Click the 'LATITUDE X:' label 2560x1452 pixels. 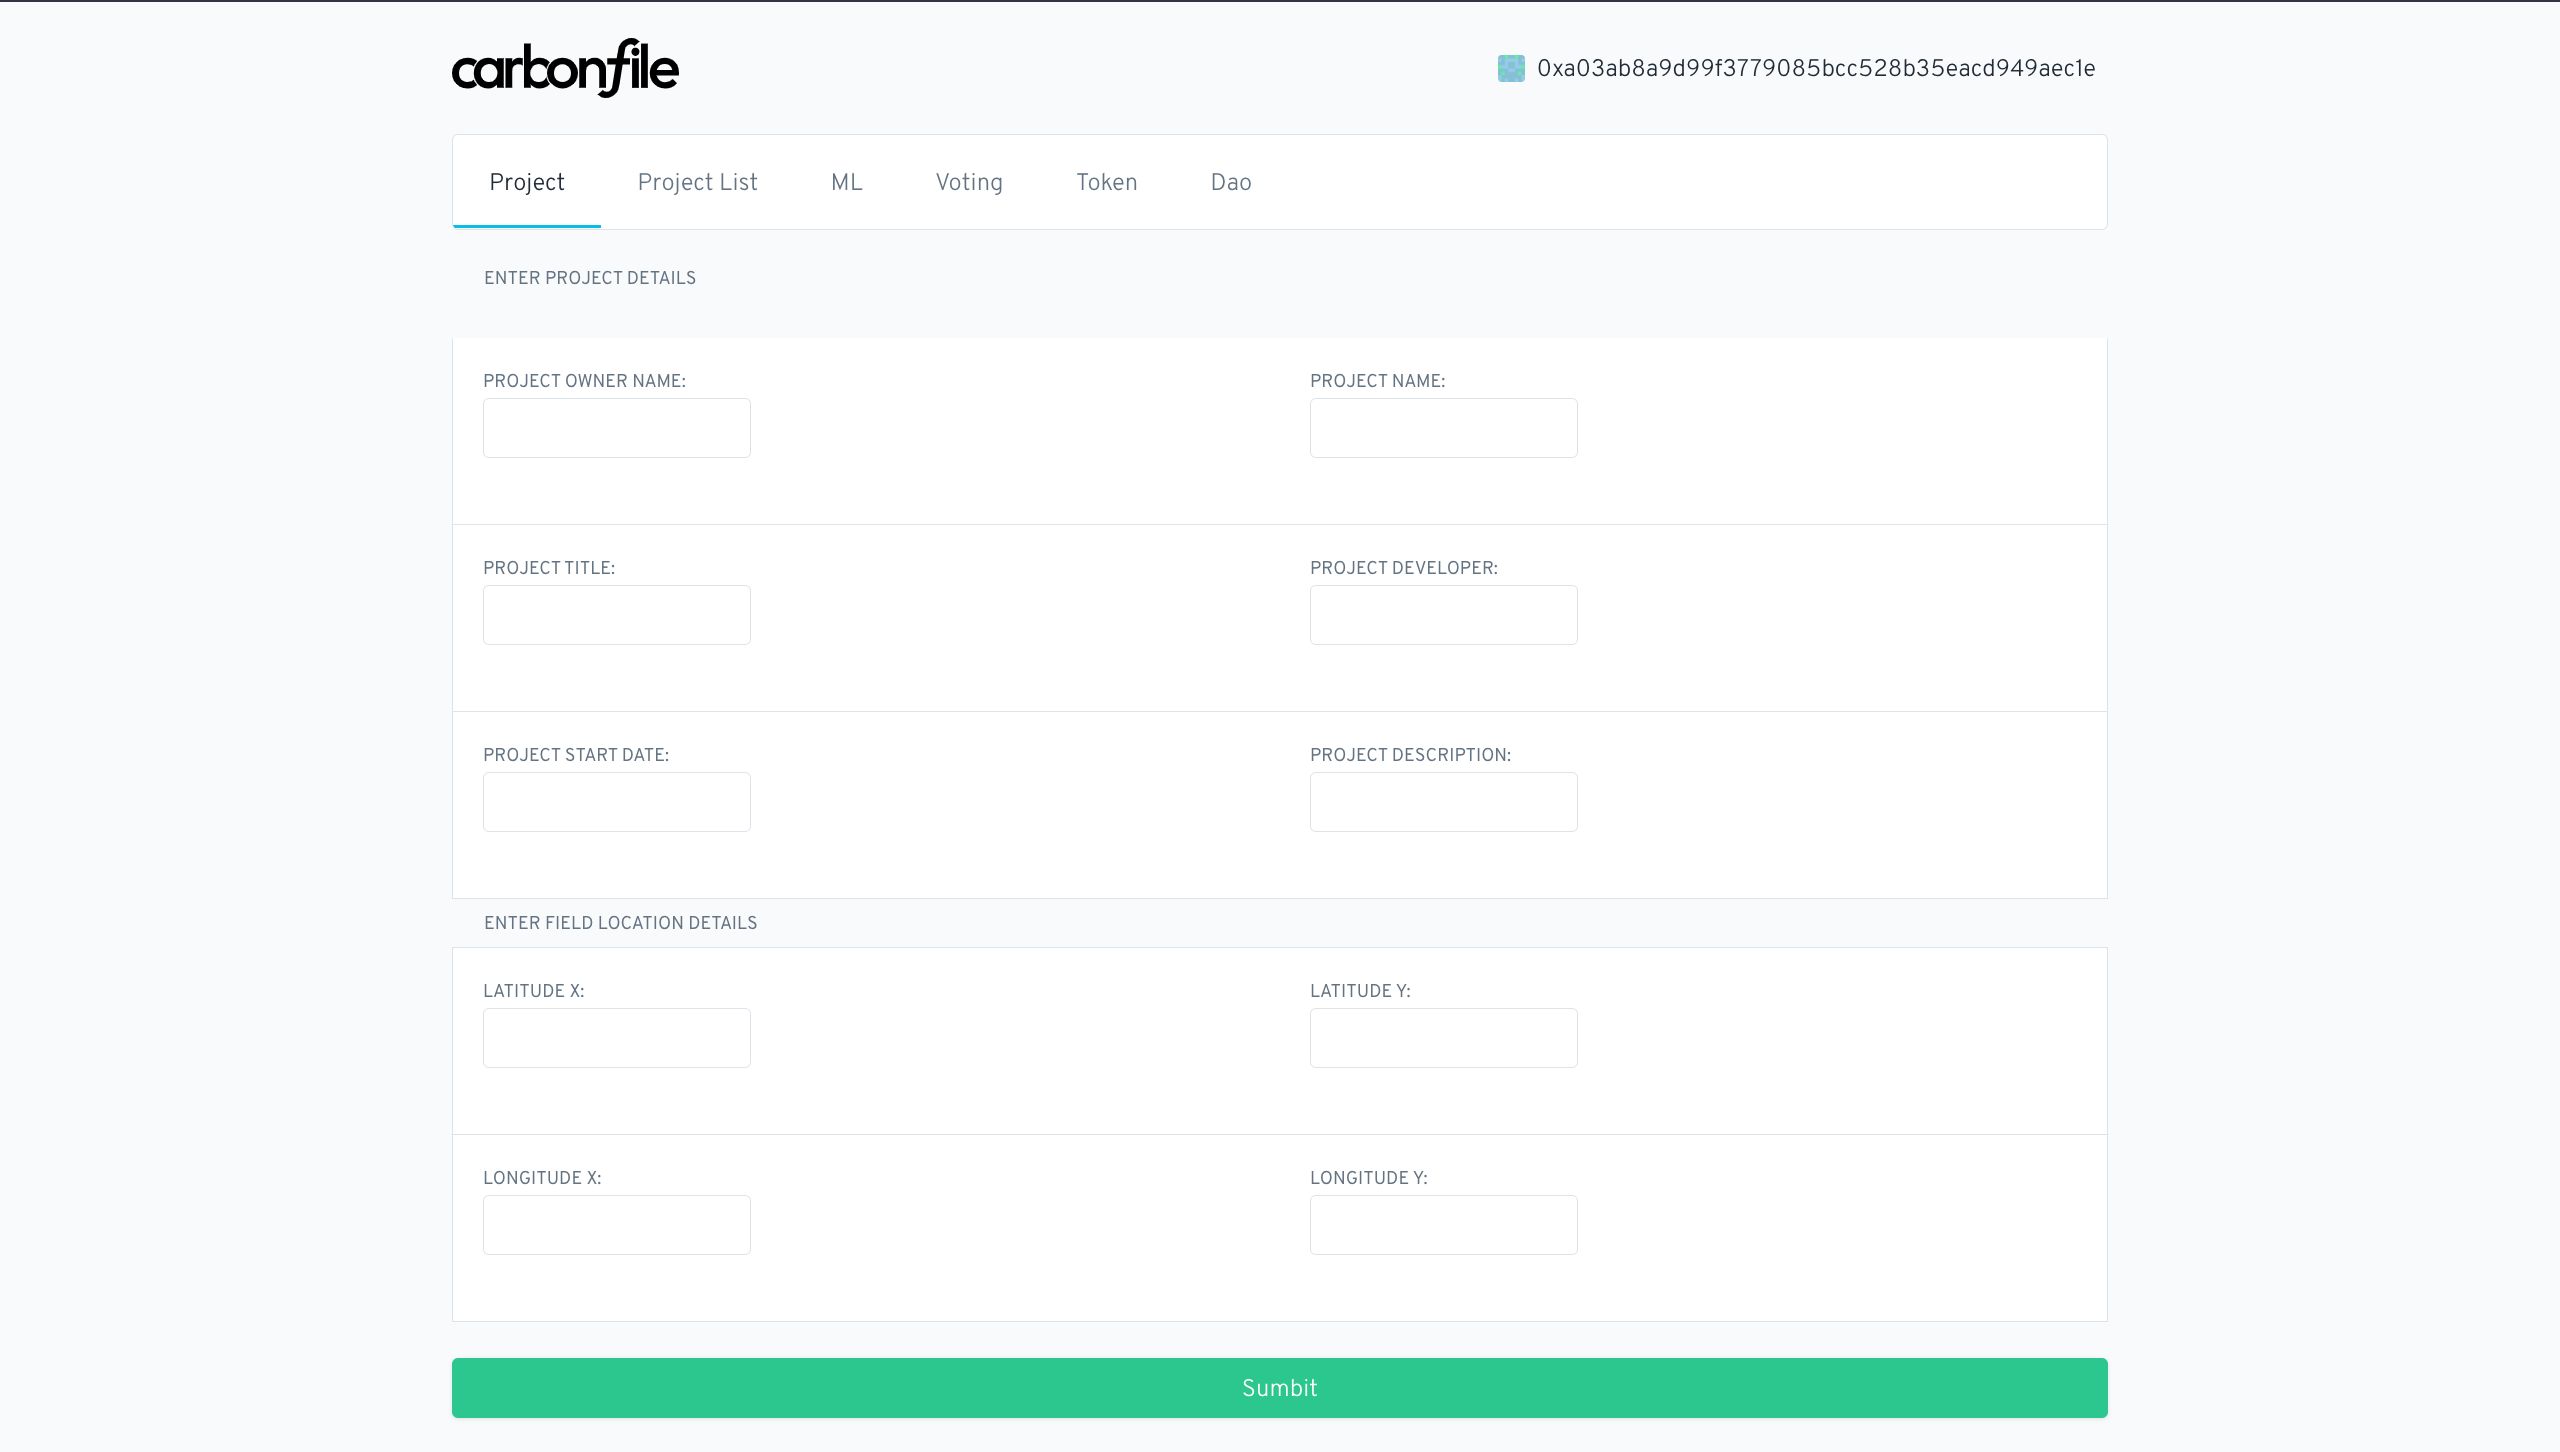(x=534, y=991)
